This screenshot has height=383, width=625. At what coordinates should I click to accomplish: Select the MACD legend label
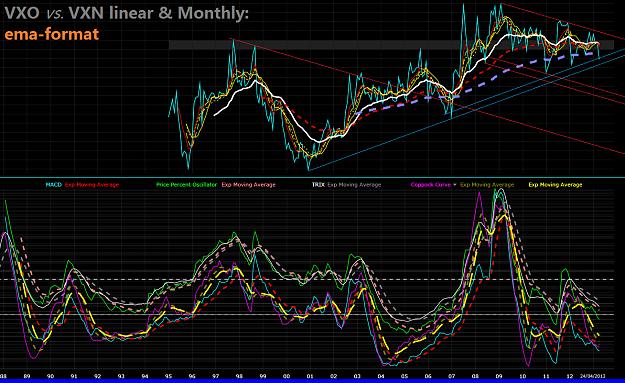tap(54, 185)
